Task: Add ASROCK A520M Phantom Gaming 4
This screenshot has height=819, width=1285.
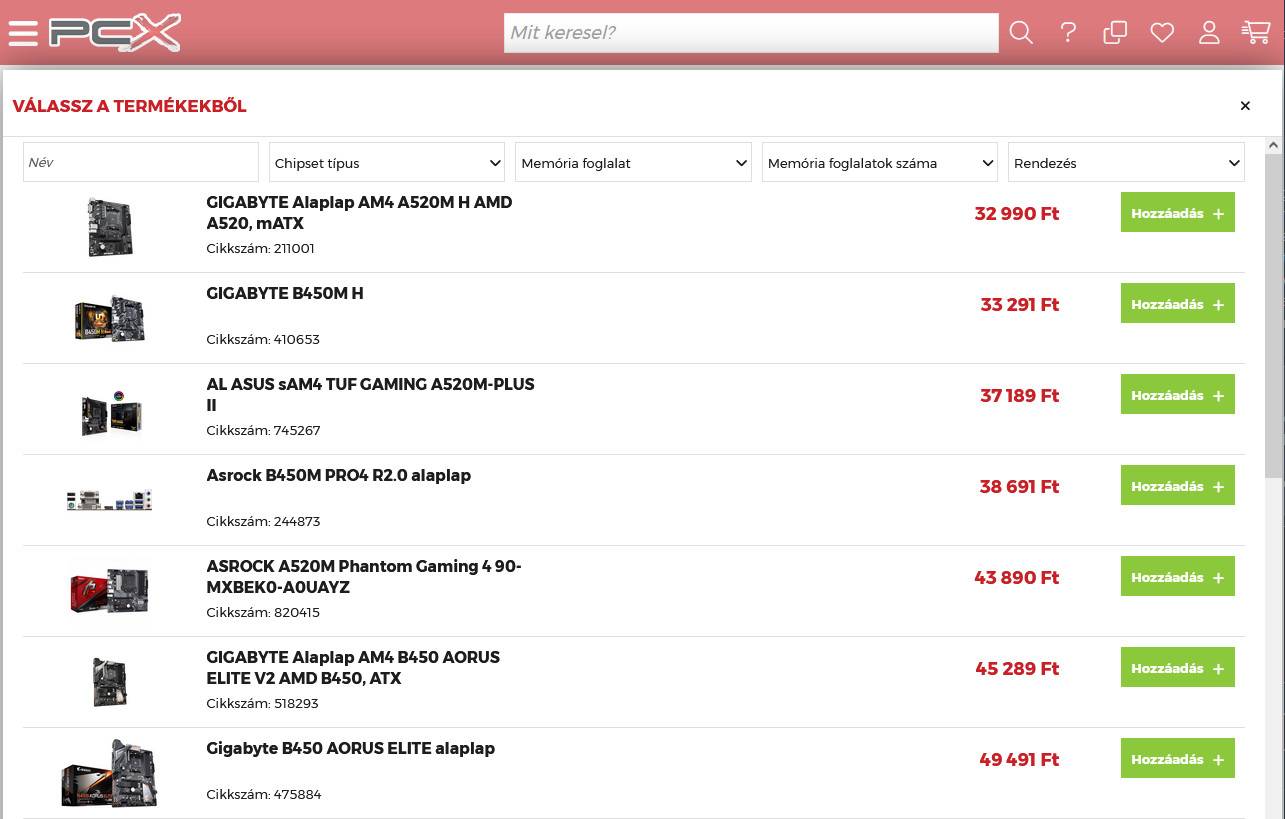Action: [x=1177, y=577]
